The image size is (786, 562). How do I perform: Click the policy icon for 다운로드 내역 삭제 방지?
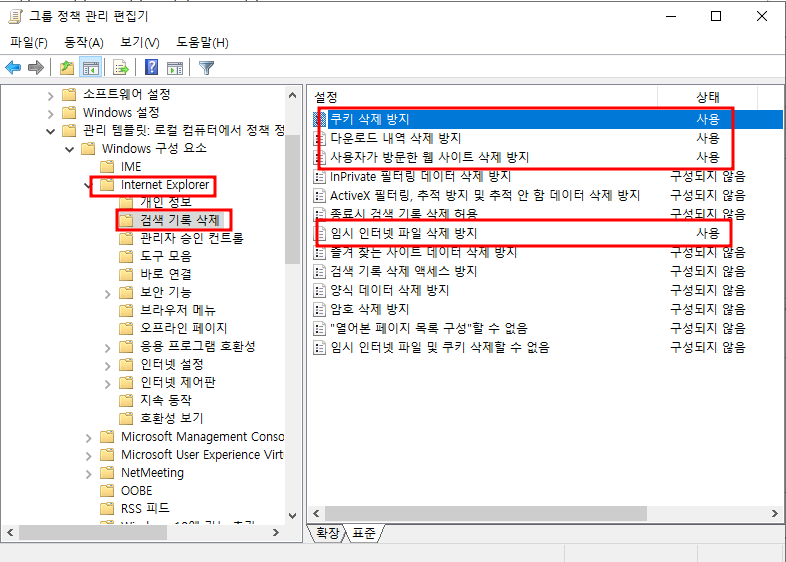coord(319,138)
